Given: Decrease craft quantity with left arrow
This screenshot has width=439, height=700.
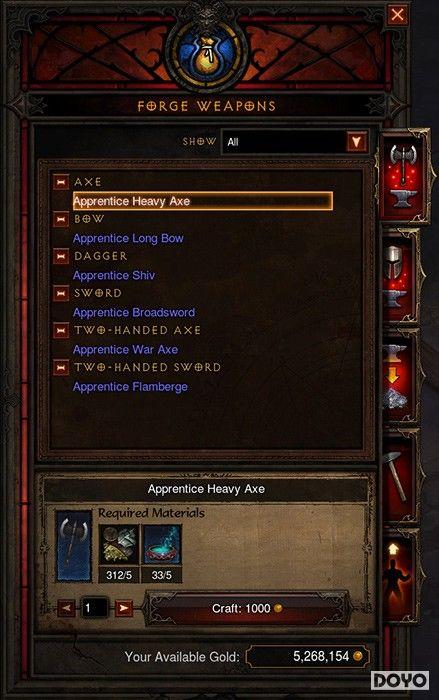Looking at the screenshot, I should 67,608.
